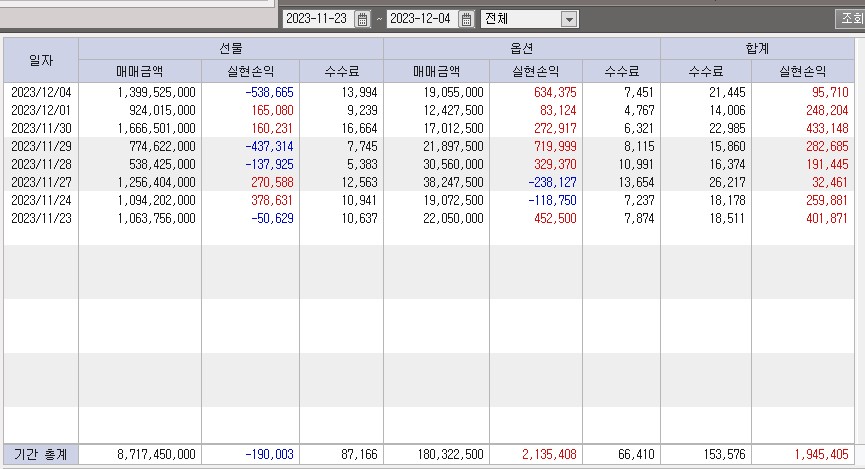Viewport: 865px width, 469px height.
Task: Click total profit value 95,710
Action: [x=830, y=92]
